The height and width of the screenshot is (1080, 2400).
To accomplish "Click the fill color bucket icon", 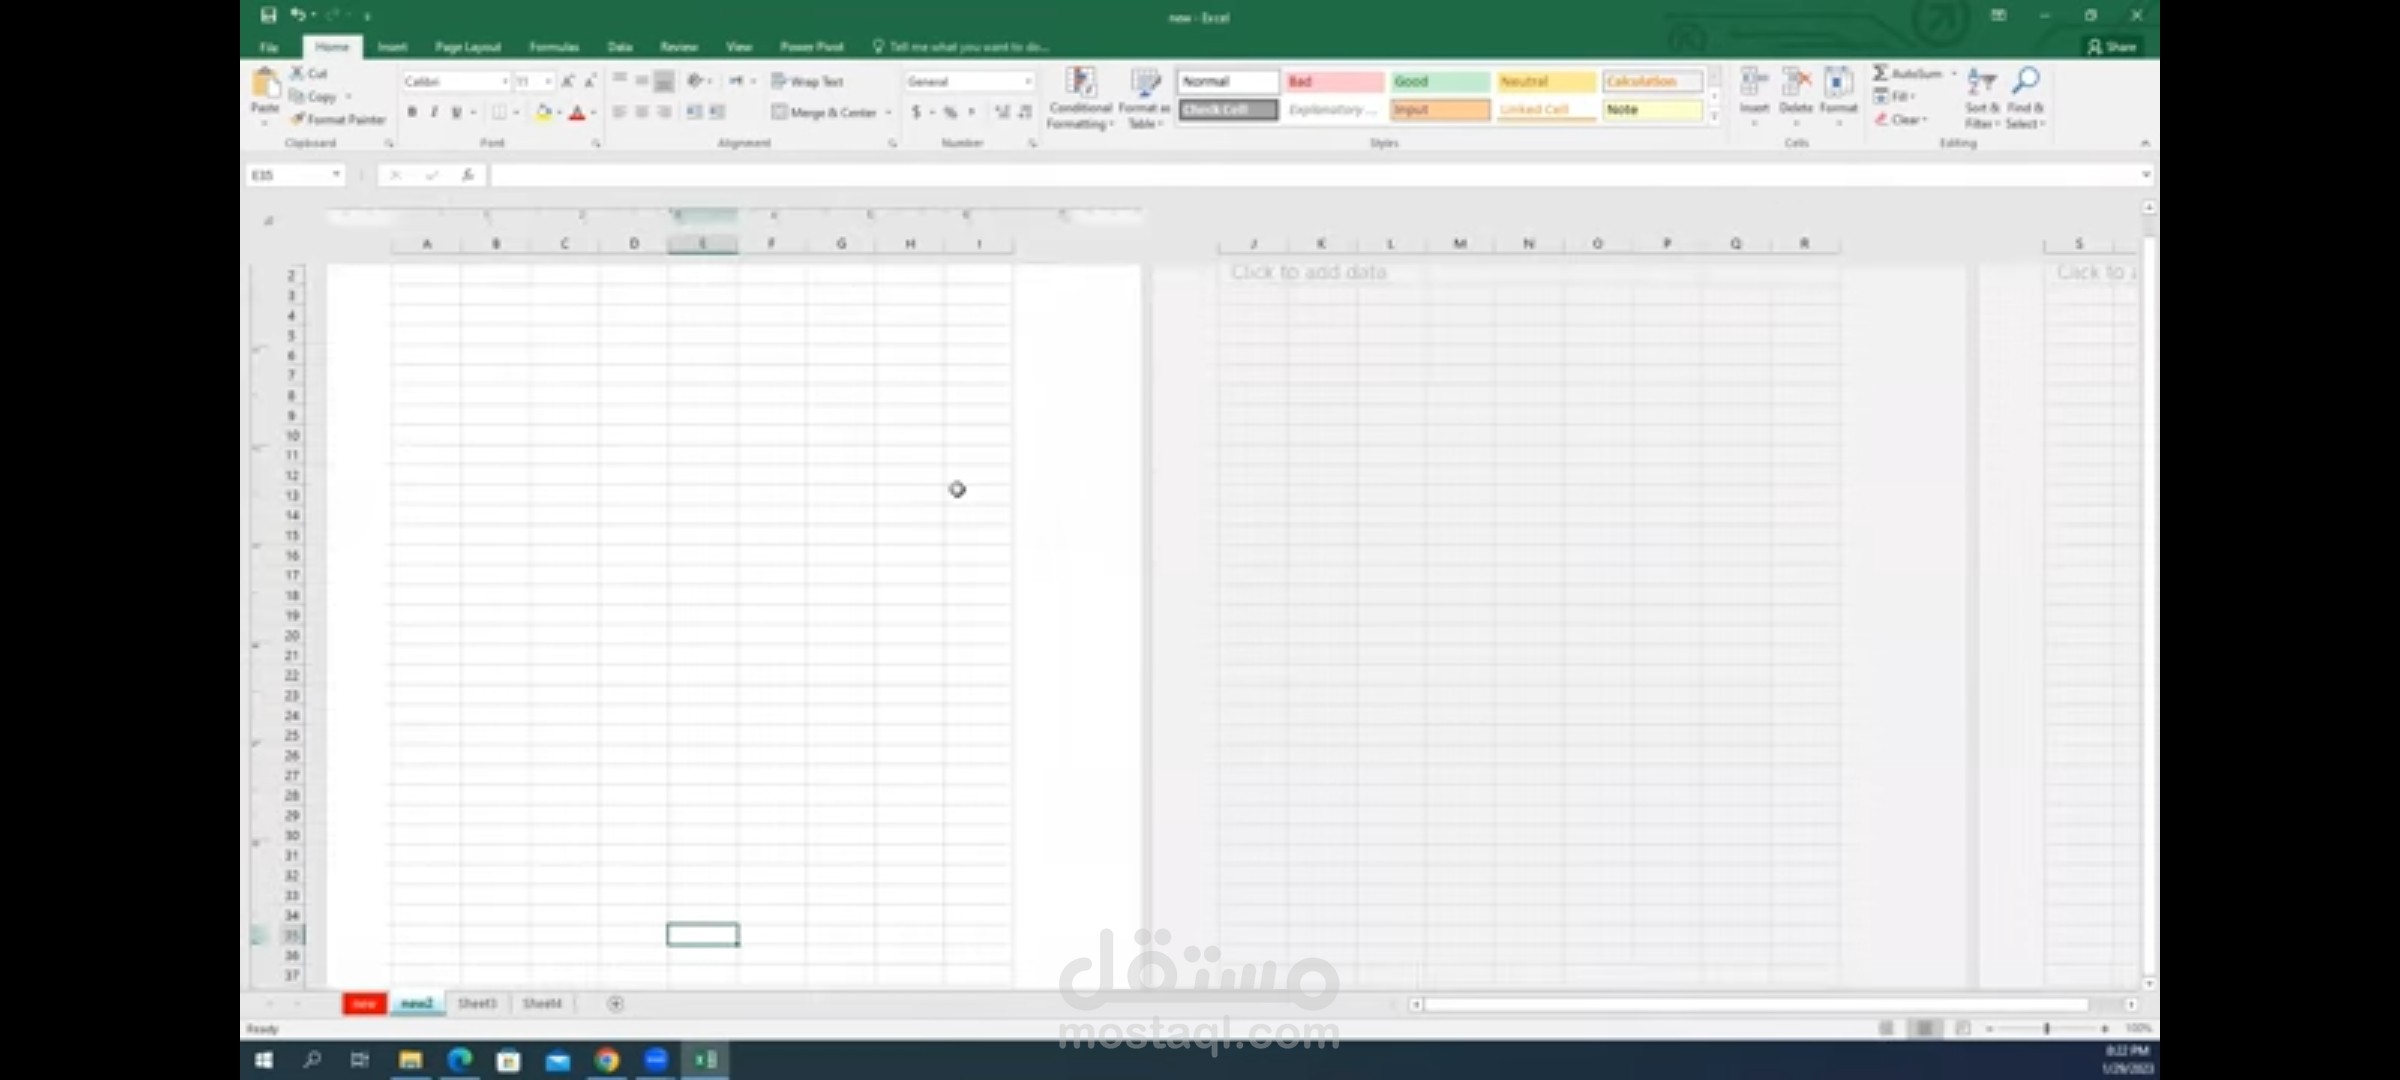I will pos(543,113).
